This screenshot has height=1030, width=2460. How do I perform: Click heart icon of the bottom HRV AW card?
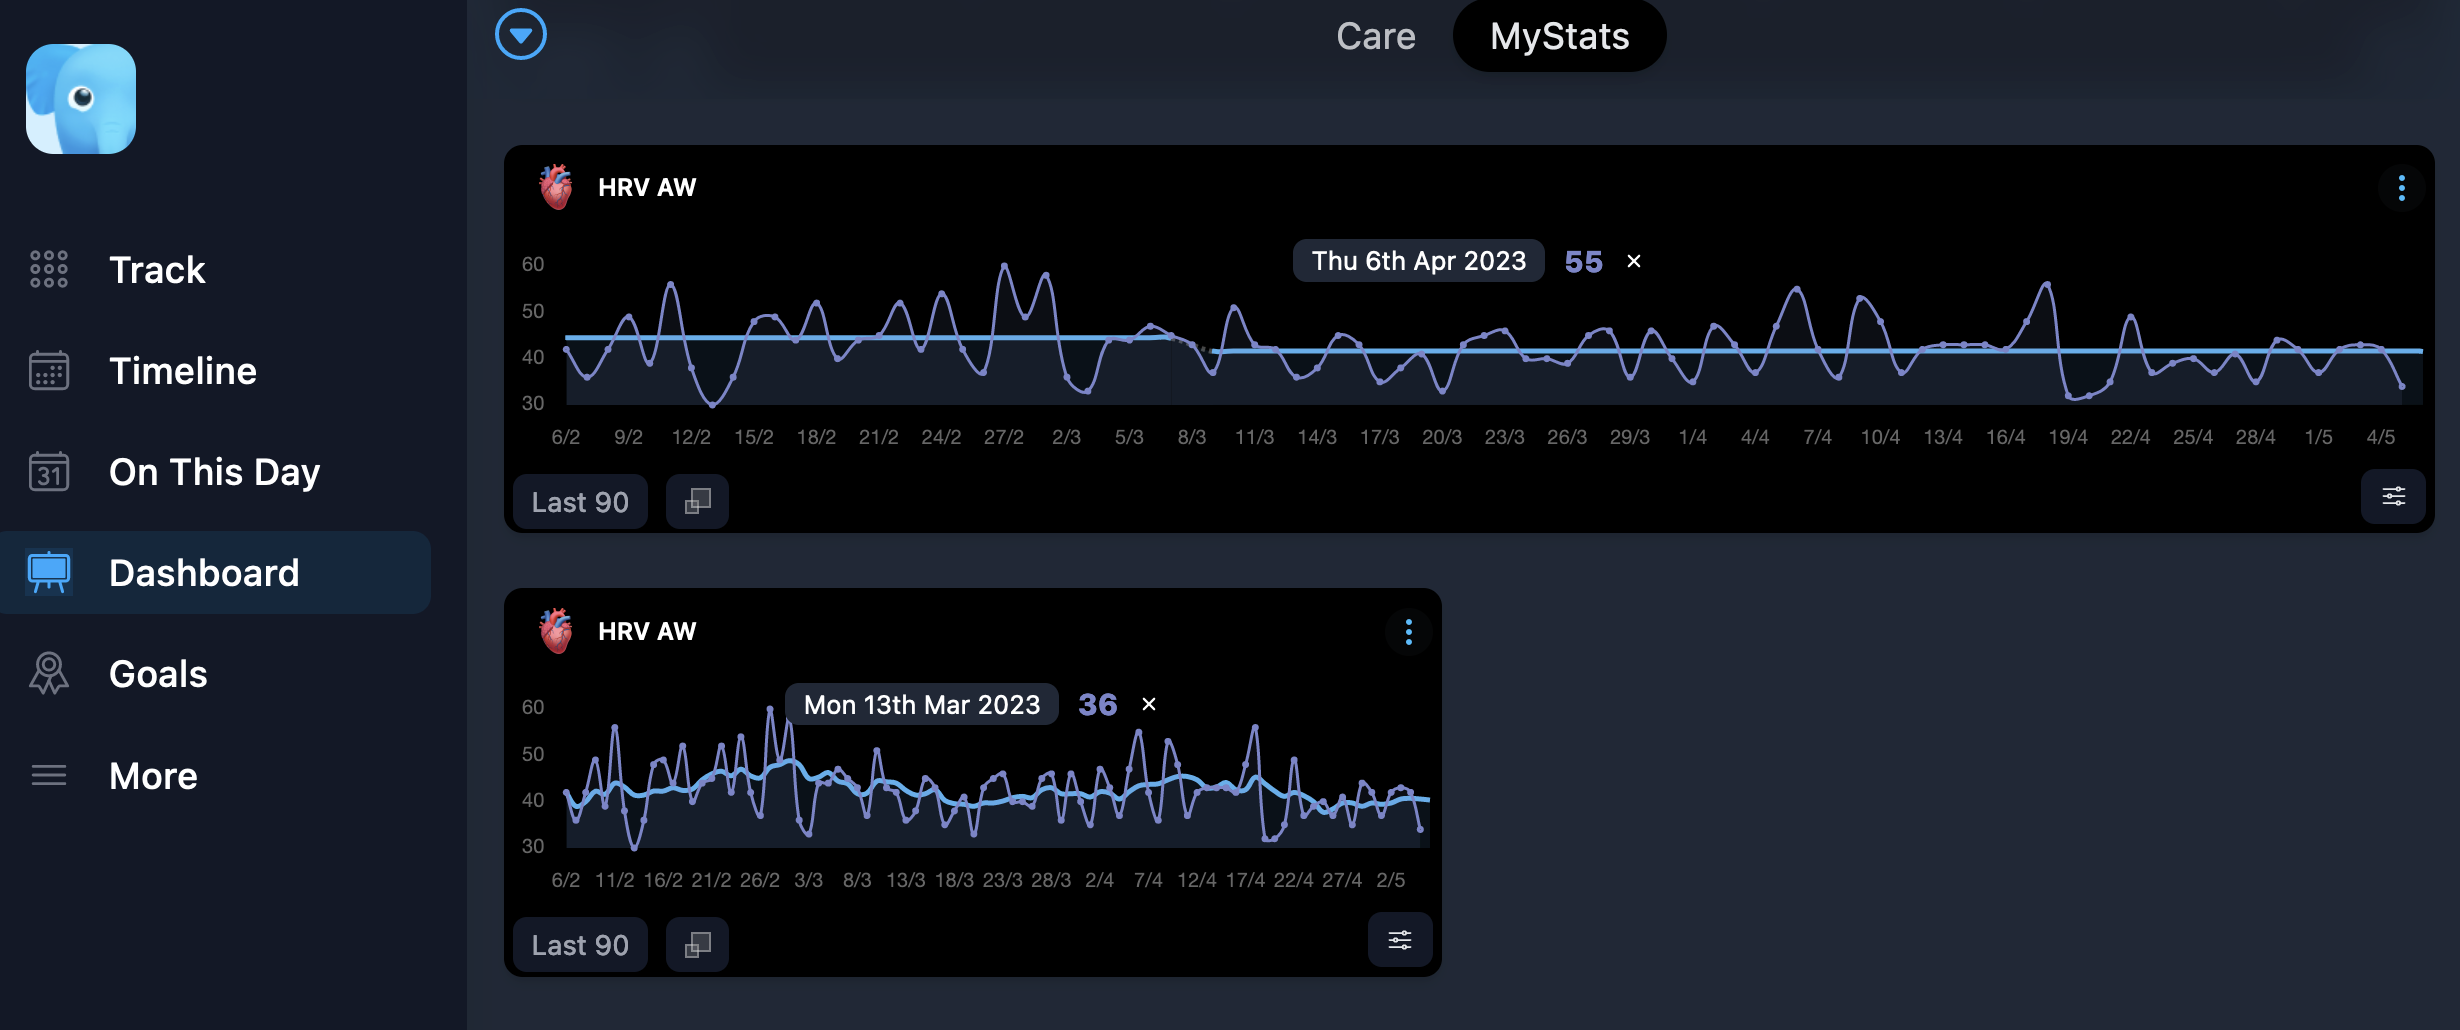click(556, 631)
